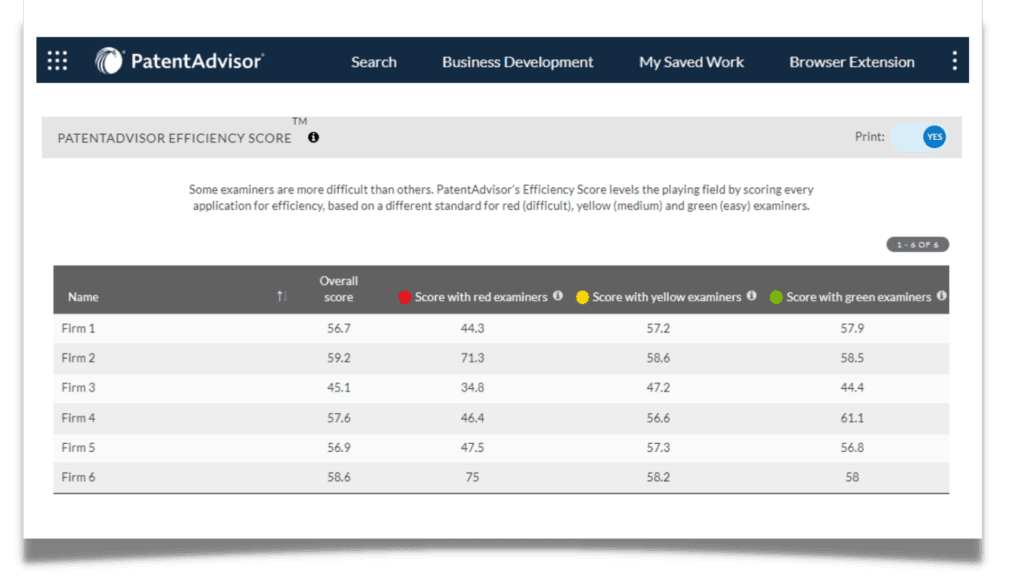Click info icon for red examiners score
This screenshot has width=1024, height=576.
pyautogui.click(x=558, y=296)
